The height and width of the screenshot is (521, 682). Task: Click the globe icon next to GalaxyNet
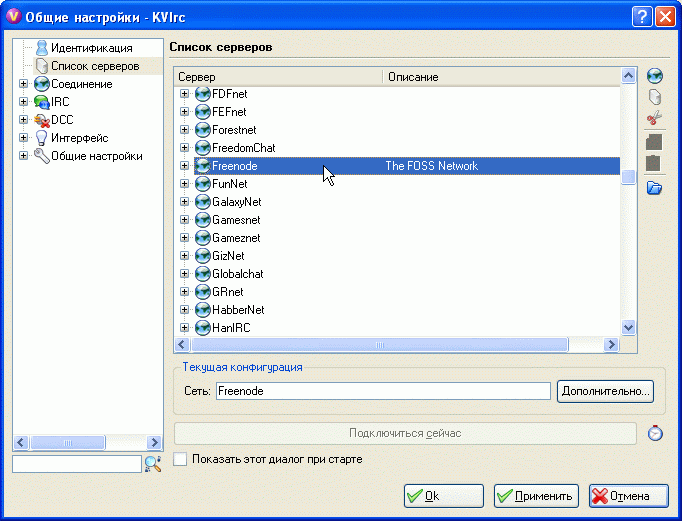click(203, 202)
